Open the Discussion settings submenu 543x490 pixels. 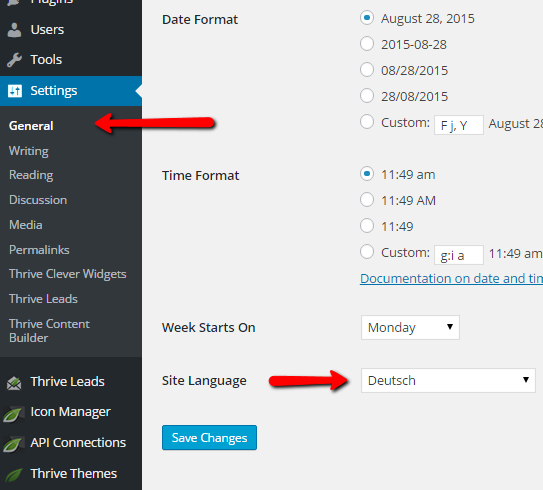tap(38, 200)
